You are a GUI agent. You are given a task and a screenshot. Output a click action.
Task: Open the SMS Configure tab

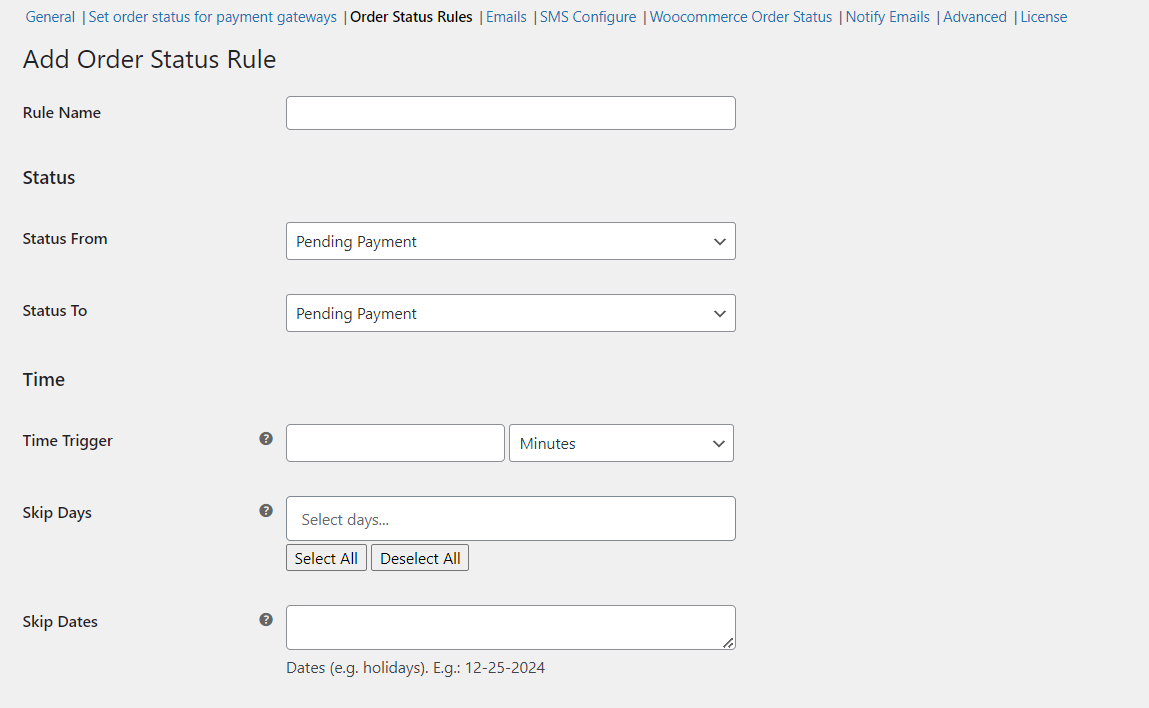[588, 17]
